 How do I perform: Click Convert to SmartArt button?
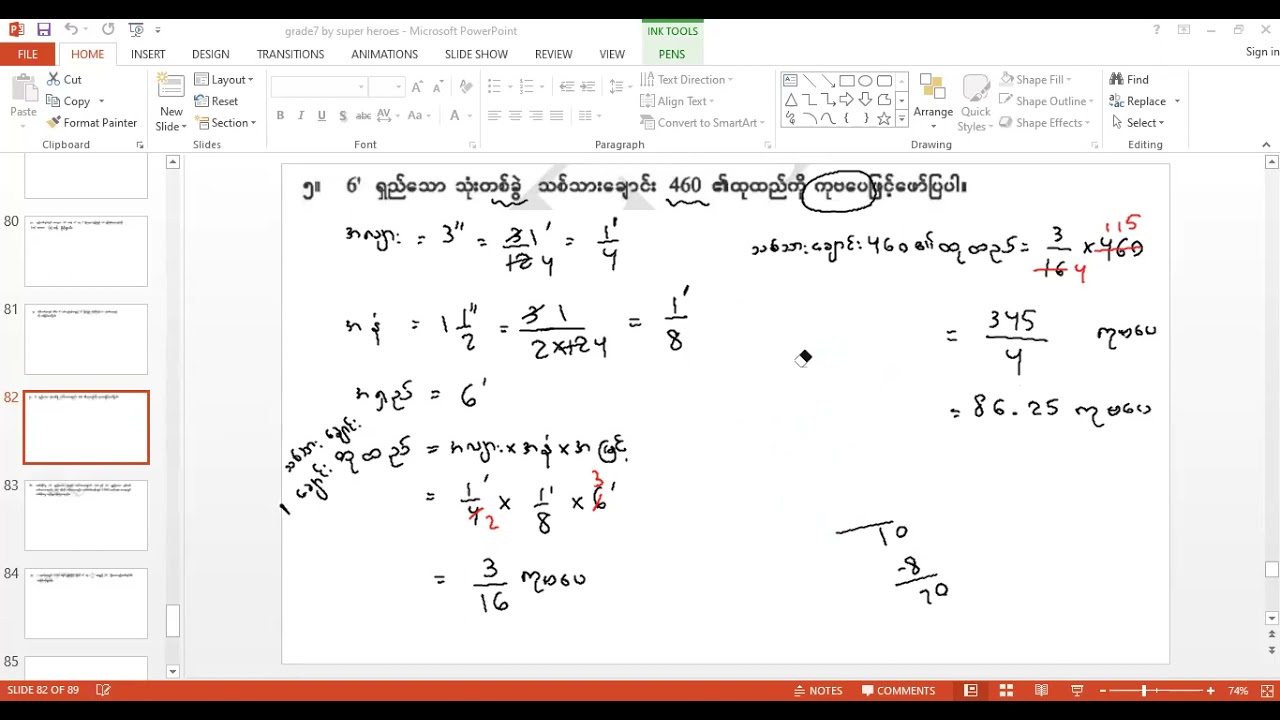[x=701, y=123]
